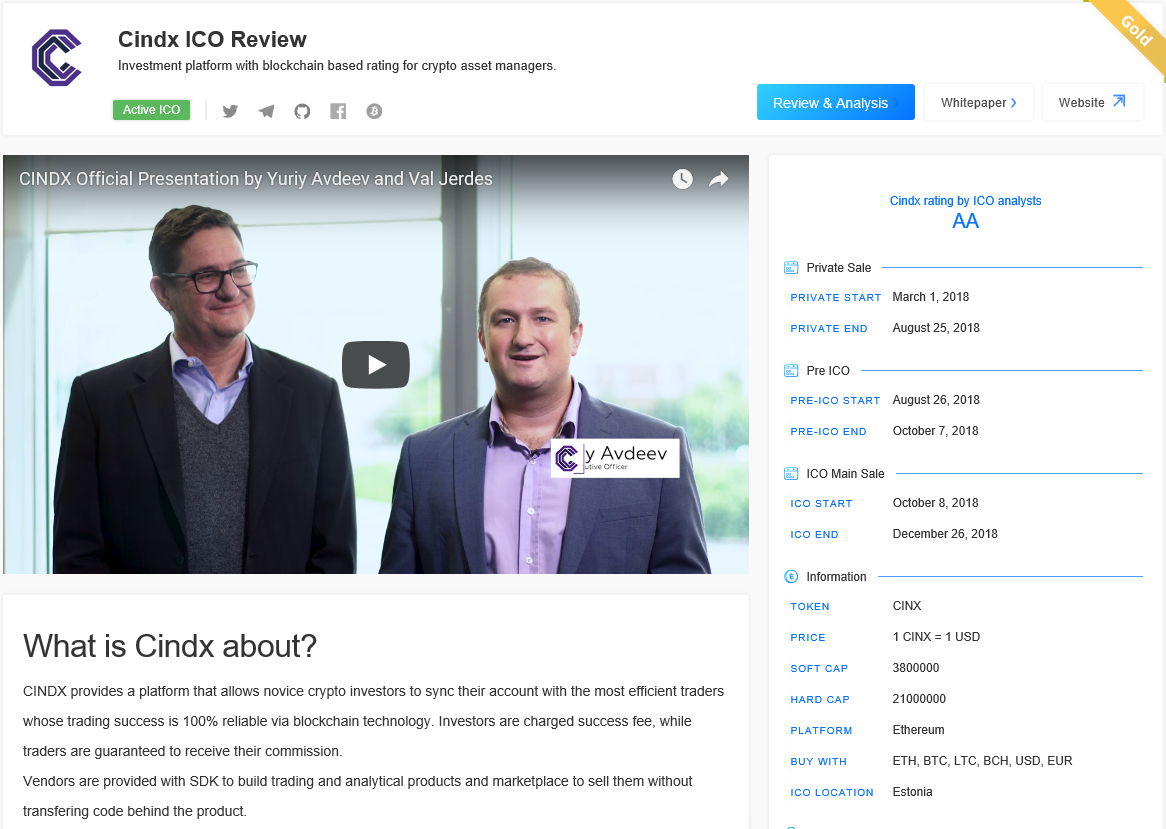
Task: Click the Active ICO status badge
Action: coord(152,109)
